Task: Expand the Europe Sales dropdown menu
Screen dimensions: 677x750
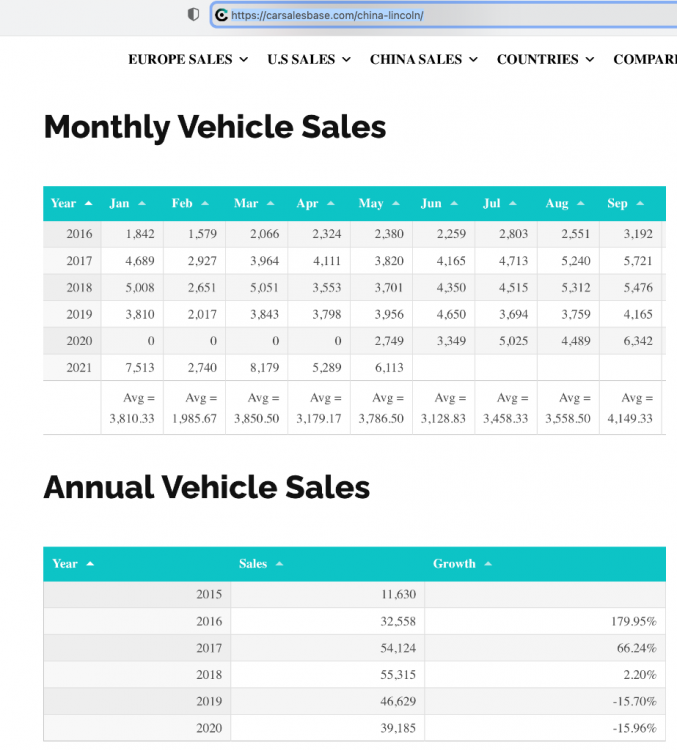Action: [188, 59]
